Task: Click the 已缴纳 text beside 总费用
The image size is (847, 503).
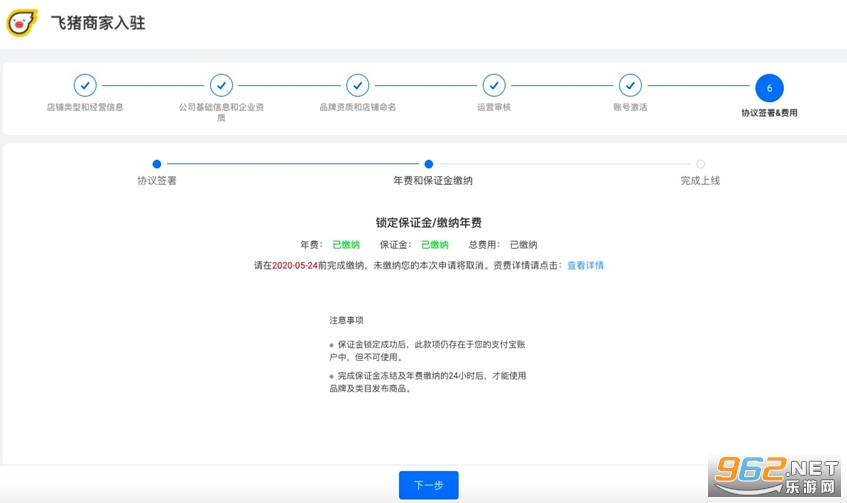Action: (x=523, y=245)
